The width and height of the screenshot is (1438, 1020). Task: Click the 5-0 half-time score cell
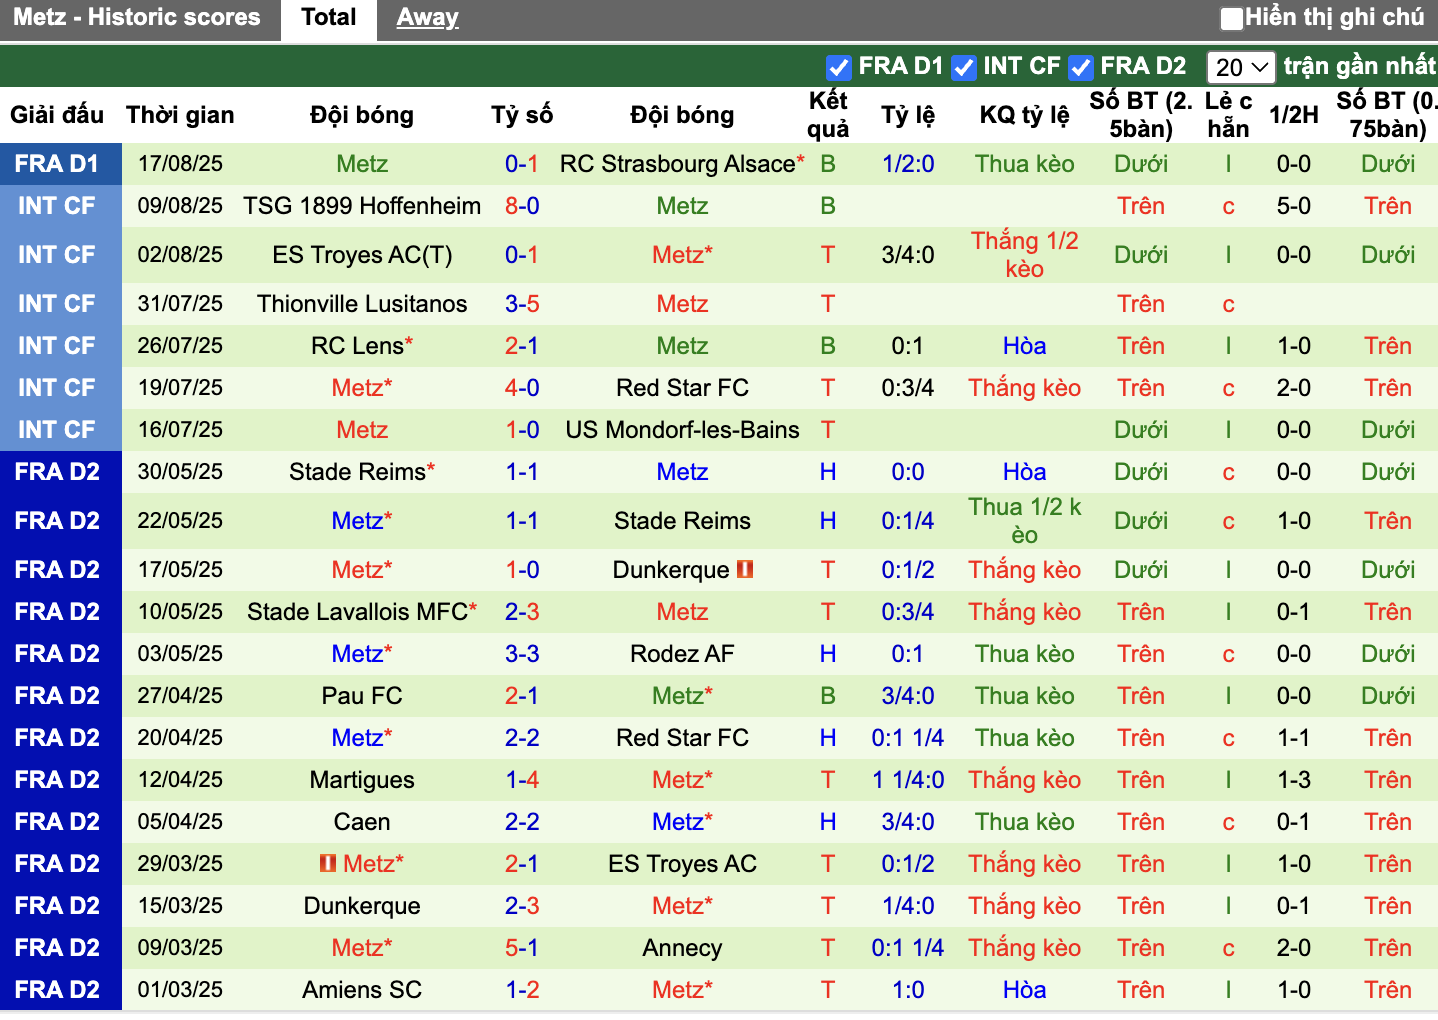click(x=1294, y=206)
